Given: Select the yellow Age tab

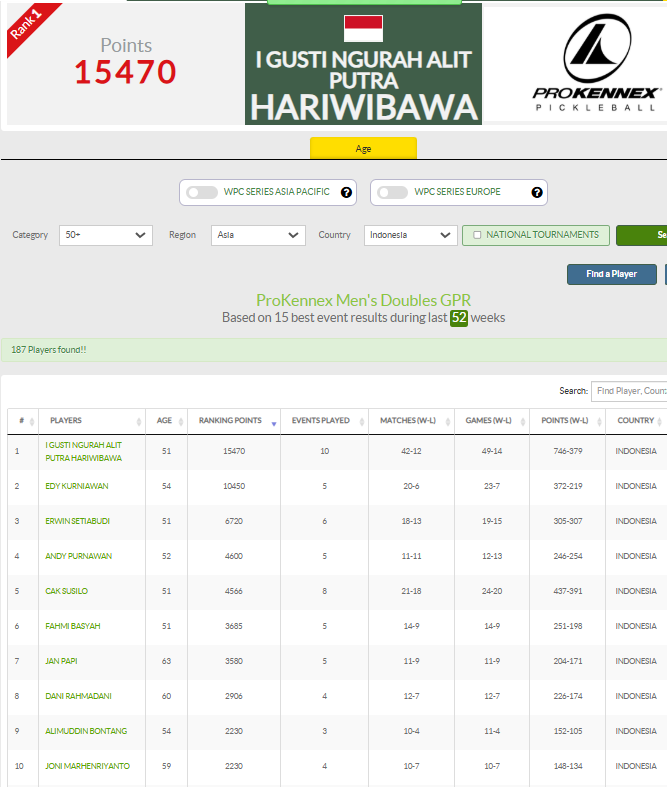Looking at the screenshot, I should pyautogui.click(x=363, y=148).
